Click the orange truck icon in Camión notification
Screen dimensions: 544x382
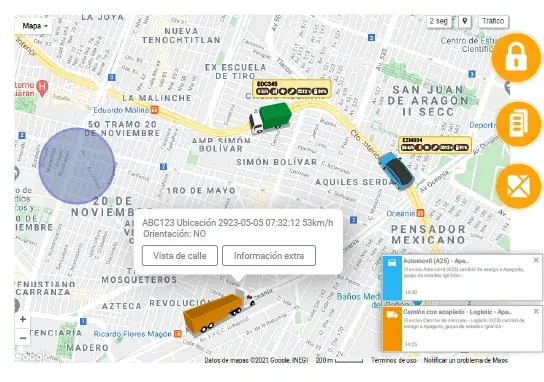(392, 315)
